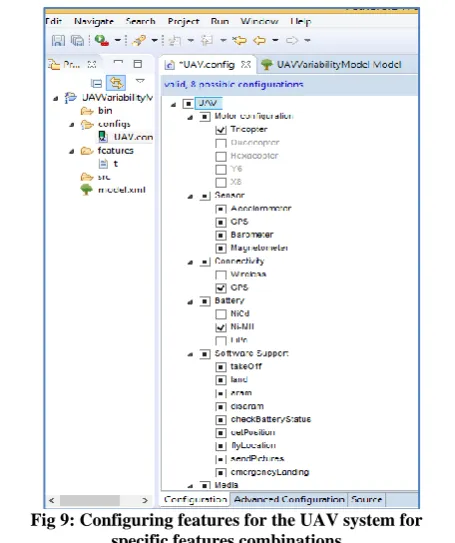455x543 pixels.
Task: Open the Project panel view menu triangle
Action: 140,81
